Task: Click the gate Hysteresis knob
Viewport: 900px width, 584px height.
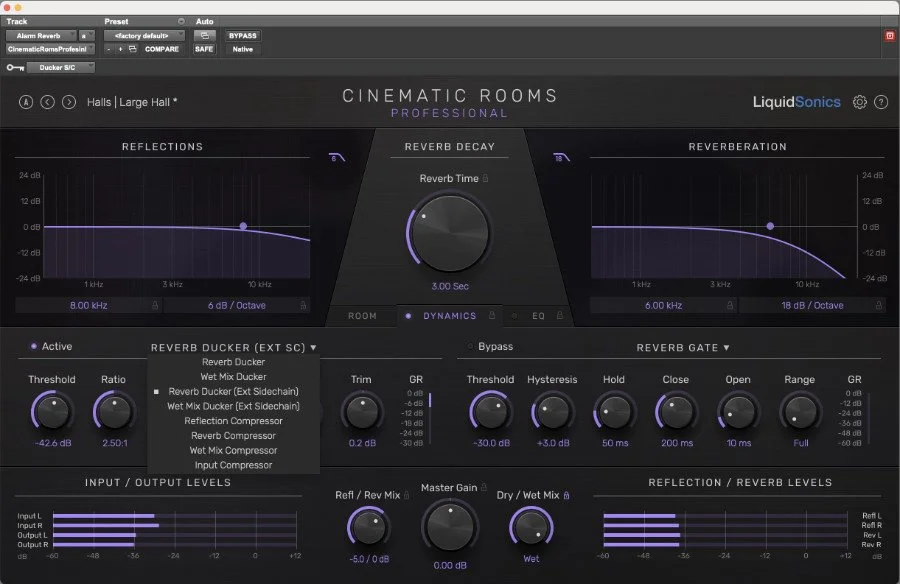Action: tap(553, 411)
